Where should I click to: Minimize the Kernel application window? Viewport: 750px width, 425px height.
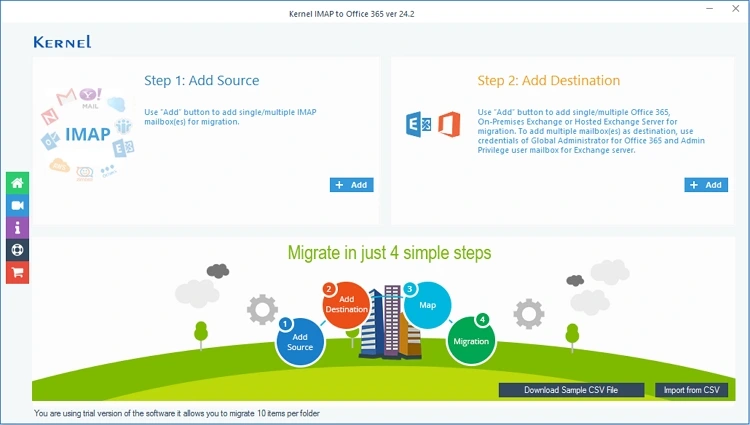coord(709,9)
